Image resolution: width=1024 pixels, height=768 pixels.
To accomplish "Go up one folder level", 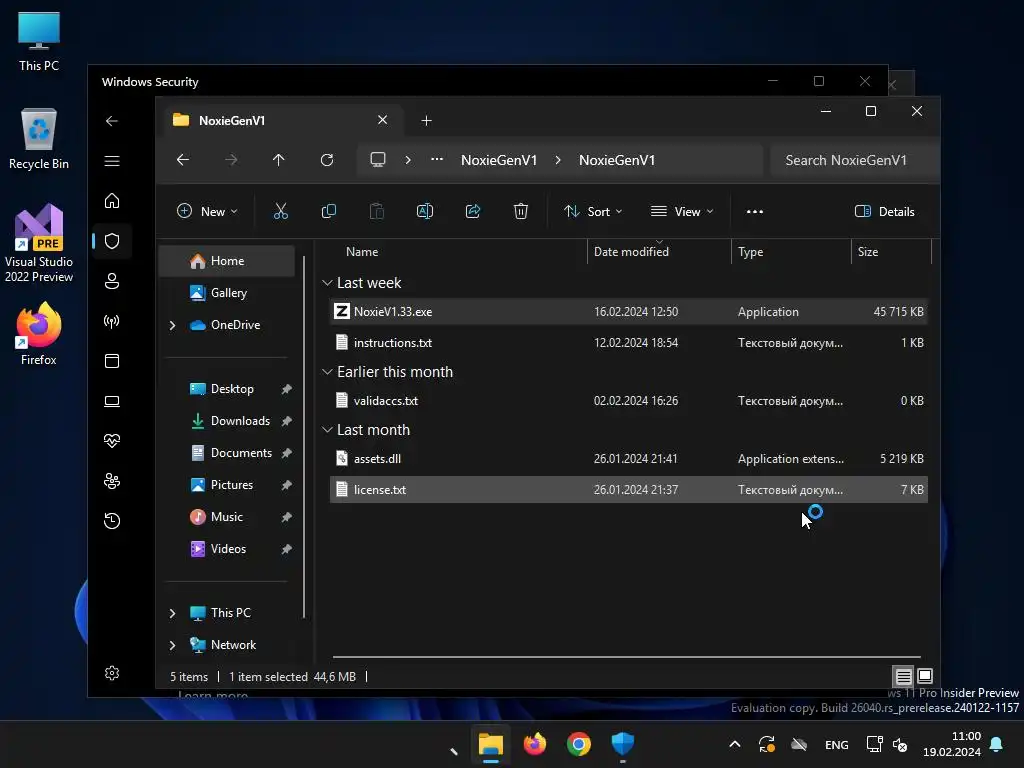I will click(x=279, y=159).
